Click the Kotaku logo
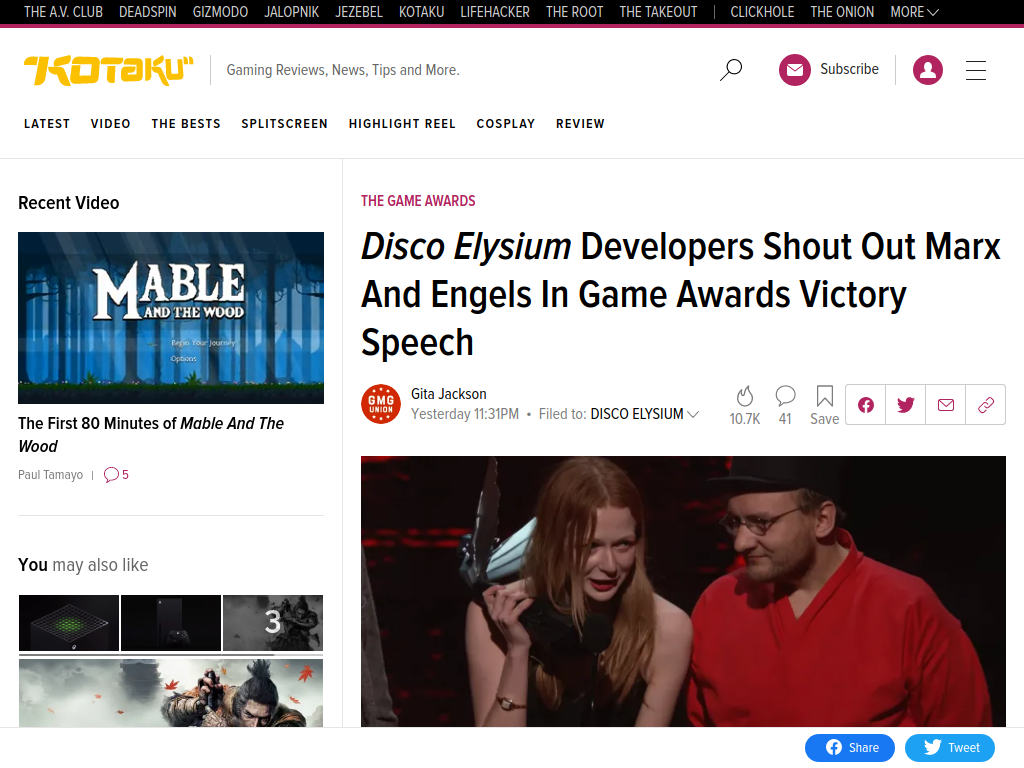Image resolution: width=1024 pixels, height=768 pixels. coord(108,70)
